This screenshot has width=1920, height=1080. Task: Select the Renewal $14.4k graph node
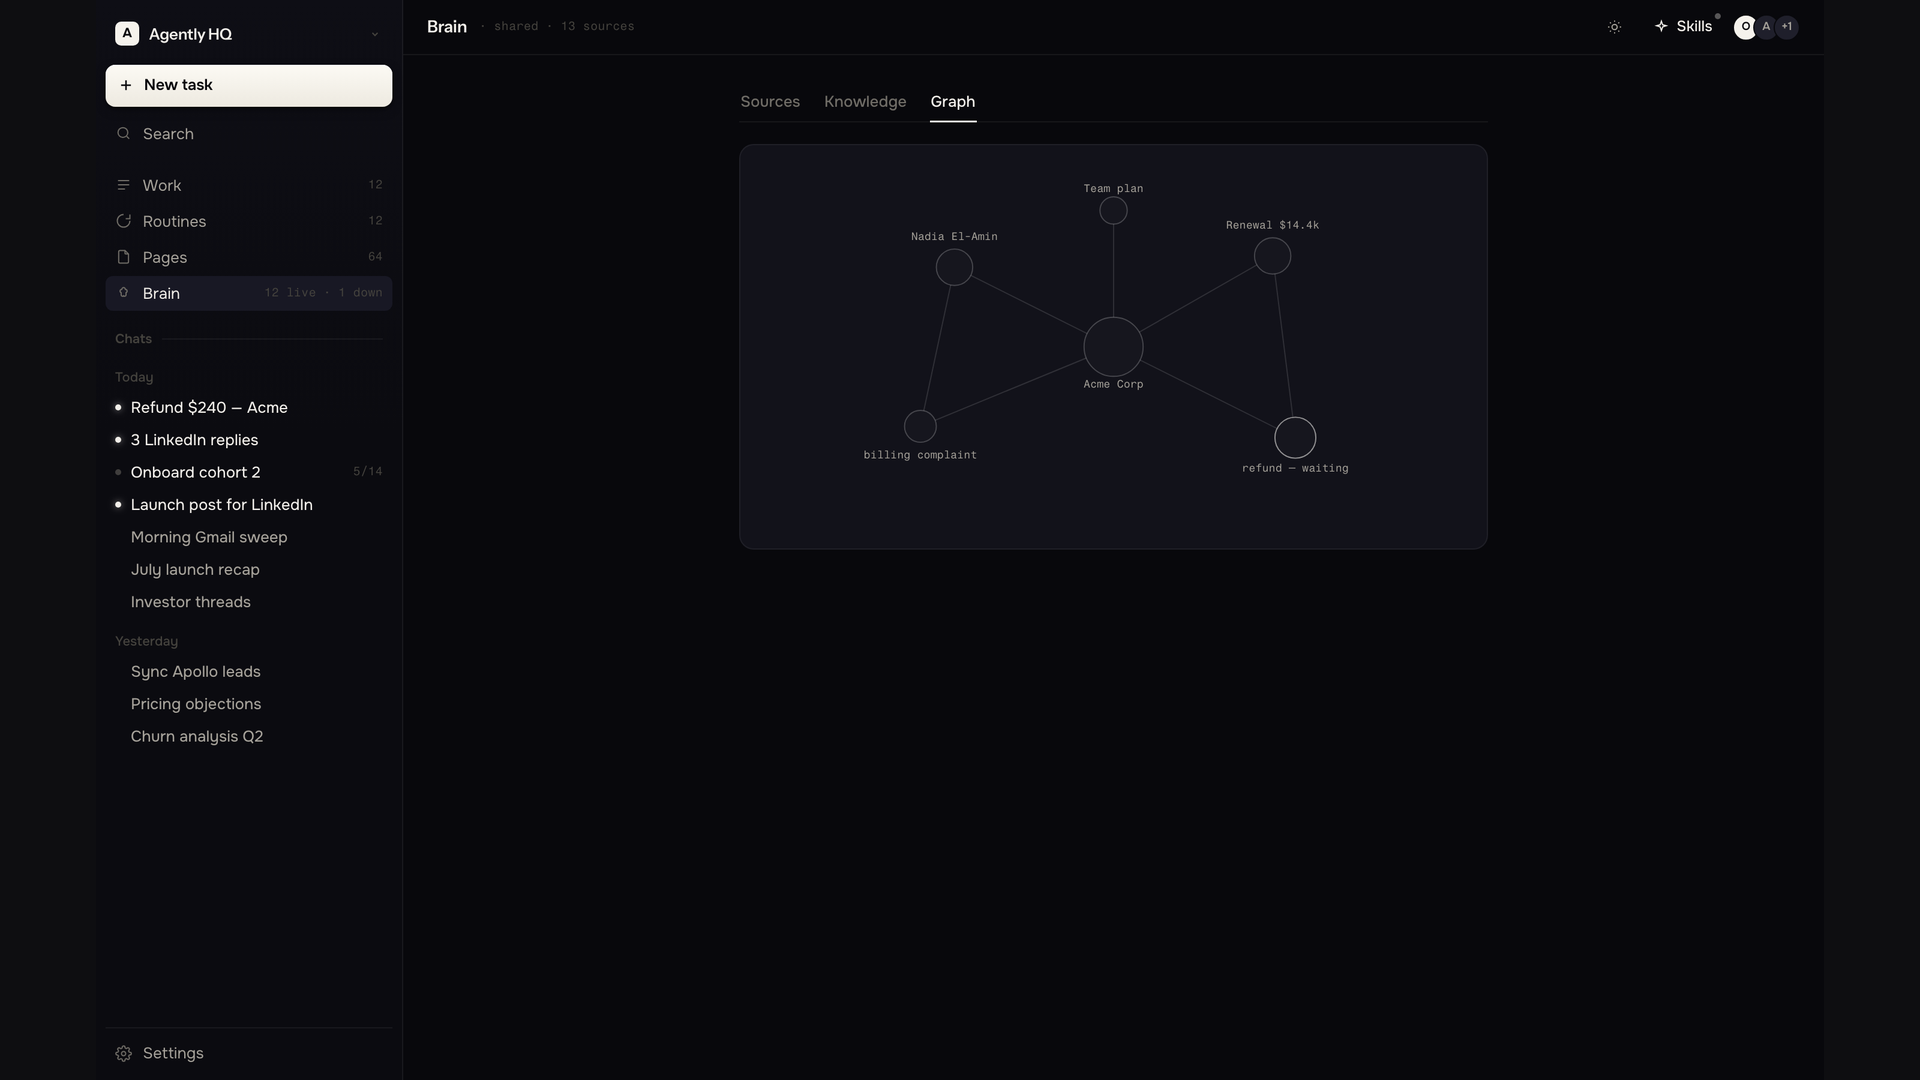click(x=1272, y=256)
